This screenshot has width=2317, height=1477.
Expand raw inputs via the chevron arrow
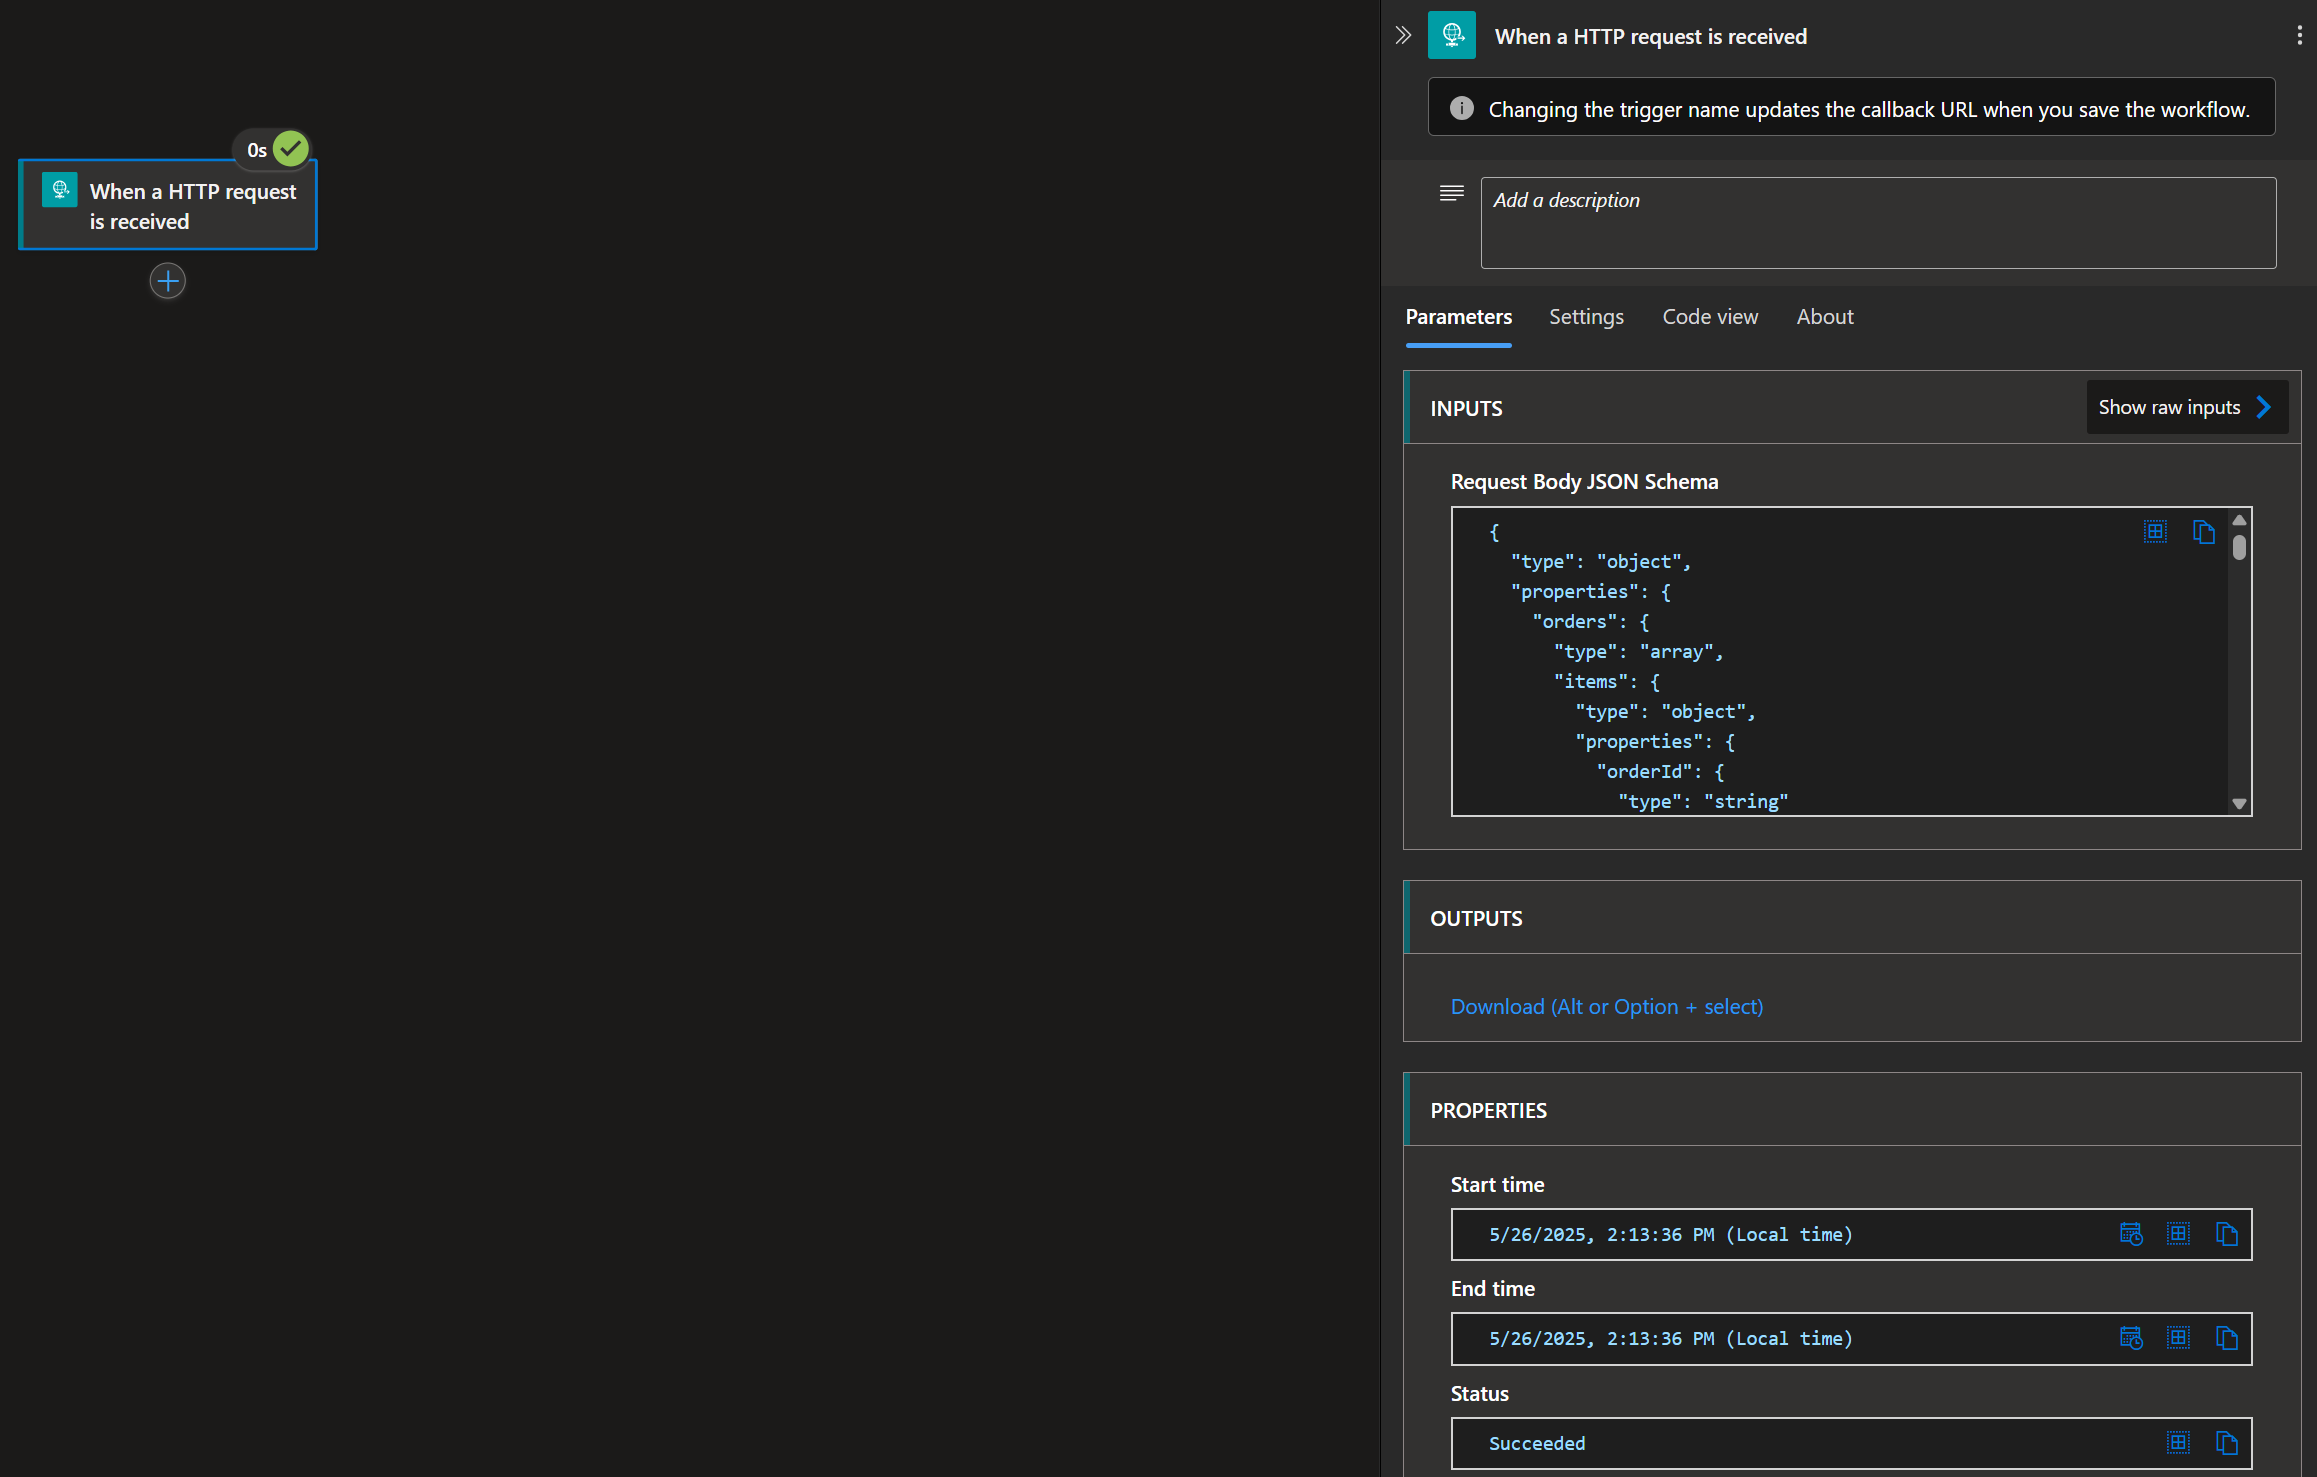point(2263,407)
